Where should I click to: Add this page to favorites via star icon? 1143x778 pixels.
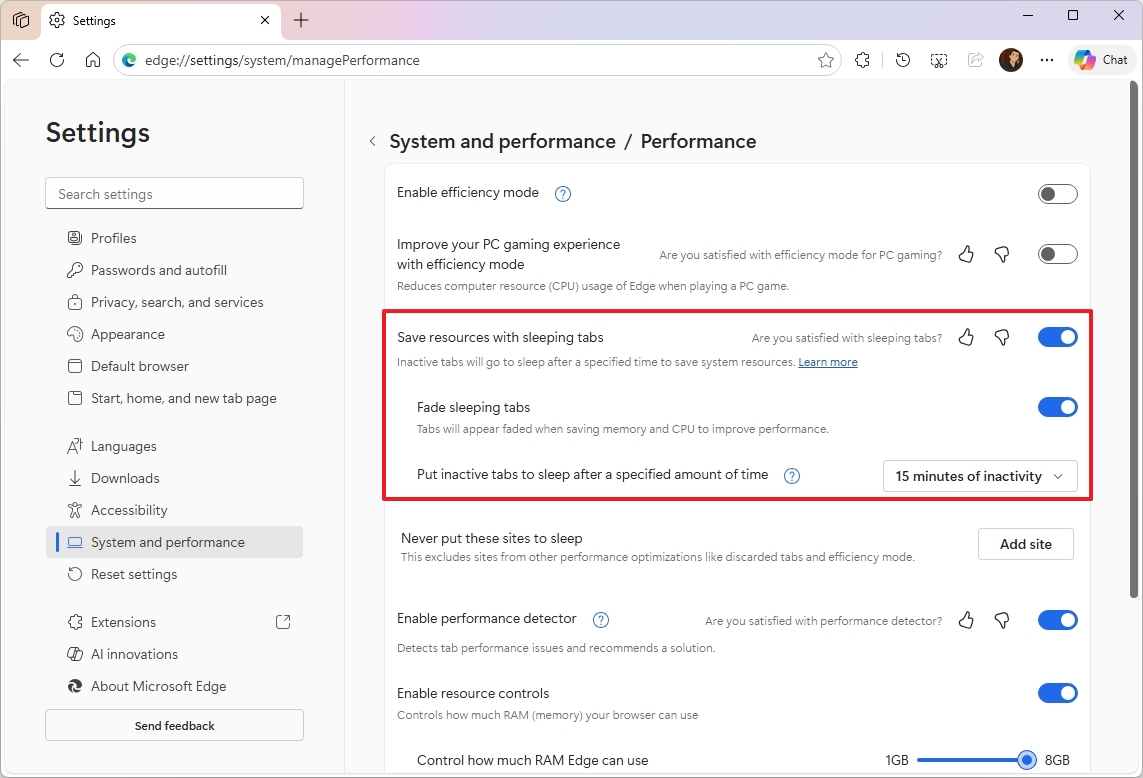click(x=825, y=60)
